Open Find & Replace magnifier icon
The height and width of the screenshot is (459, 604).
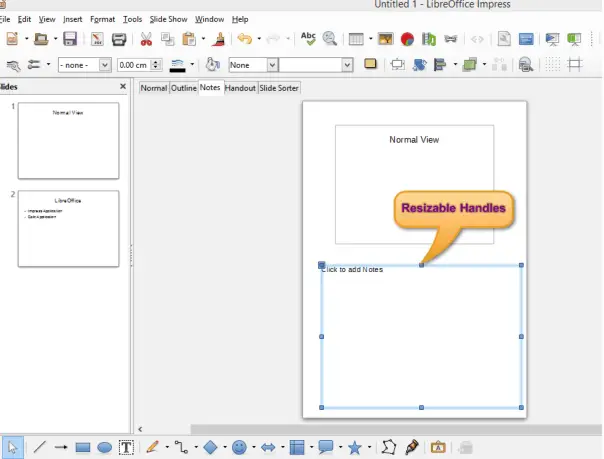coord(330,39)
